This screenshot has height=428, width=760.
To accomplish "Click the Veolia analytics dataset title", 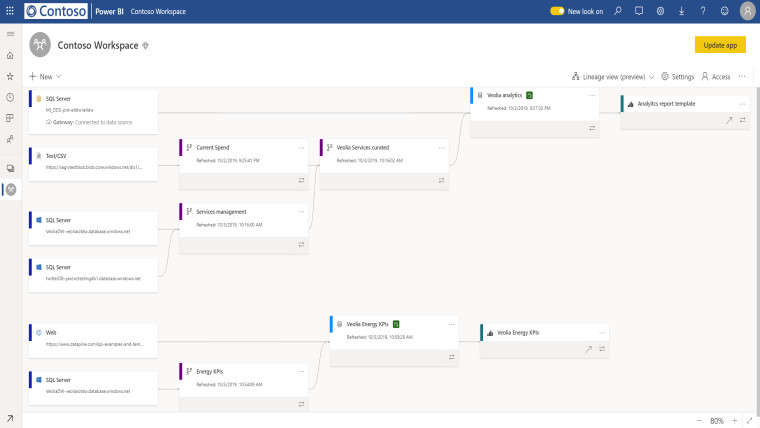I will [504, 95].
